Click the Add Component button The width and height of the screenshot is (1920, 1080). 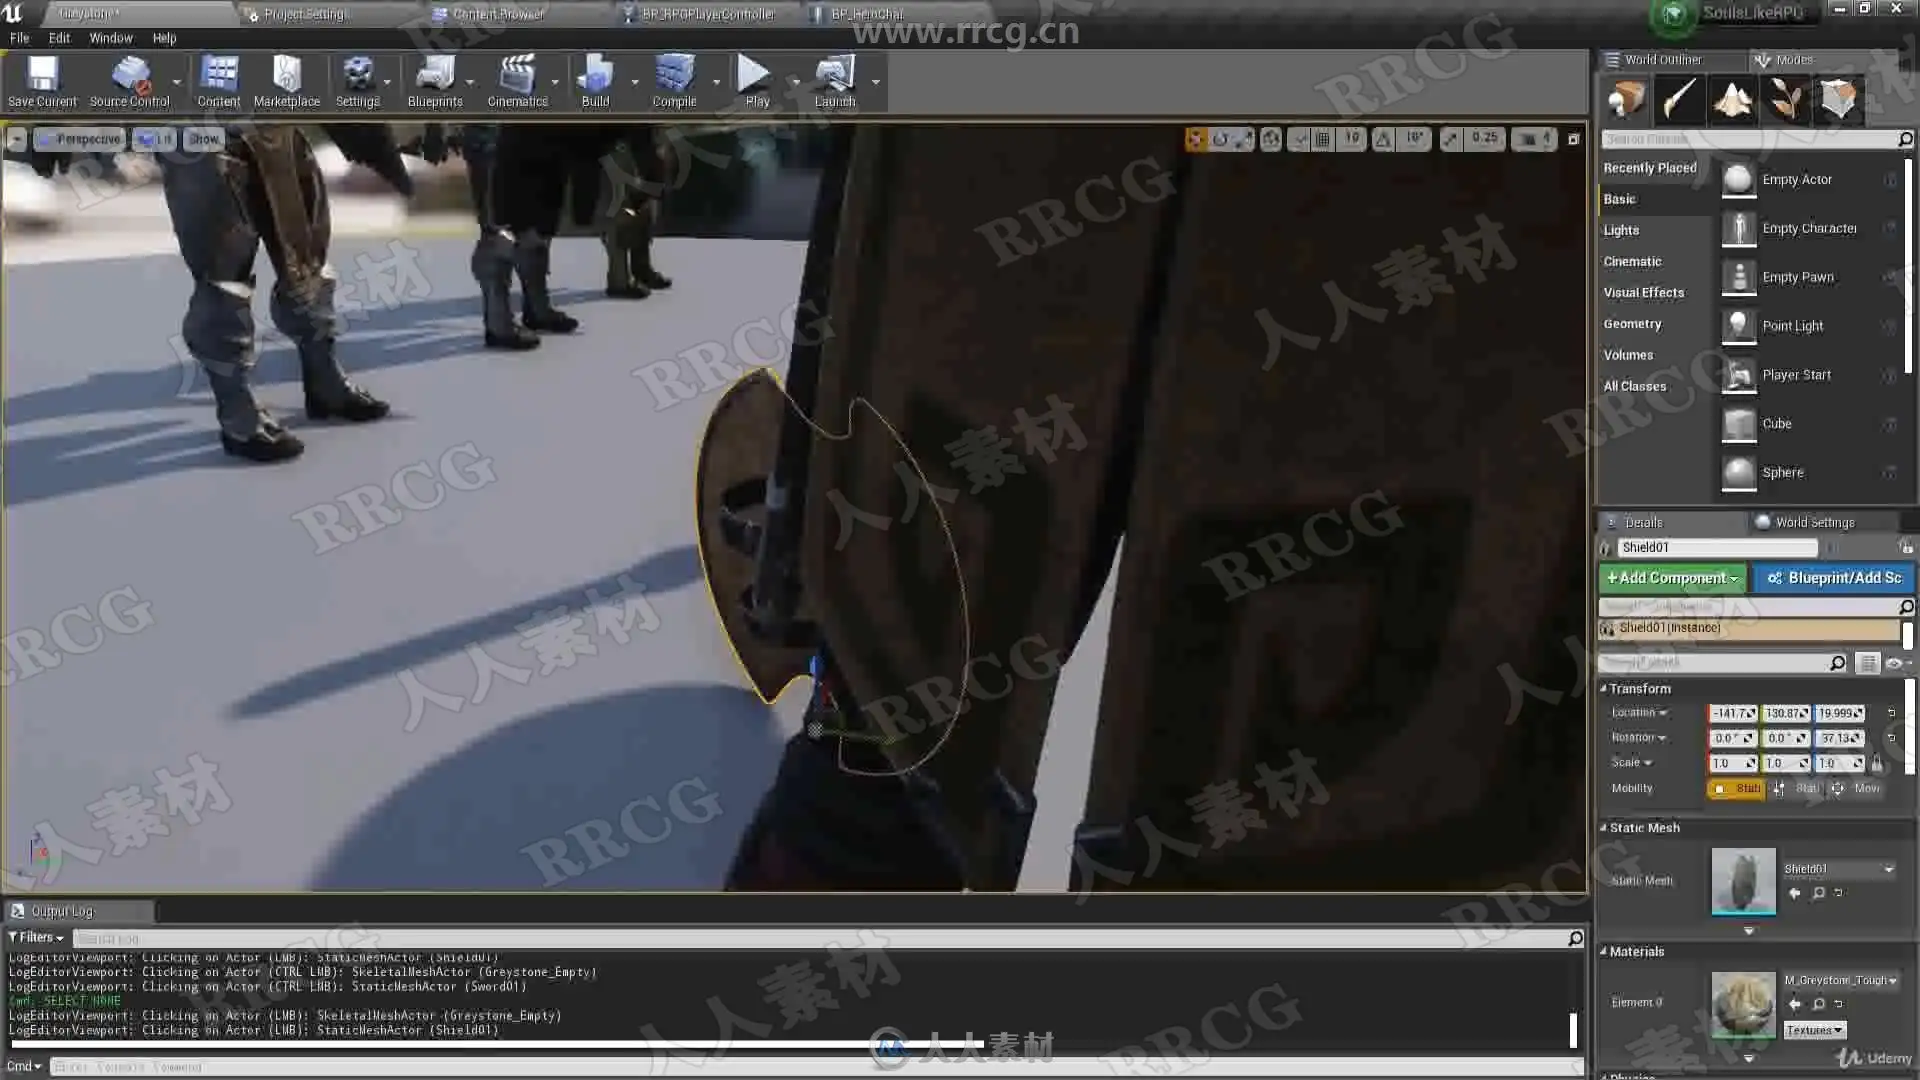coord(1672,578)
